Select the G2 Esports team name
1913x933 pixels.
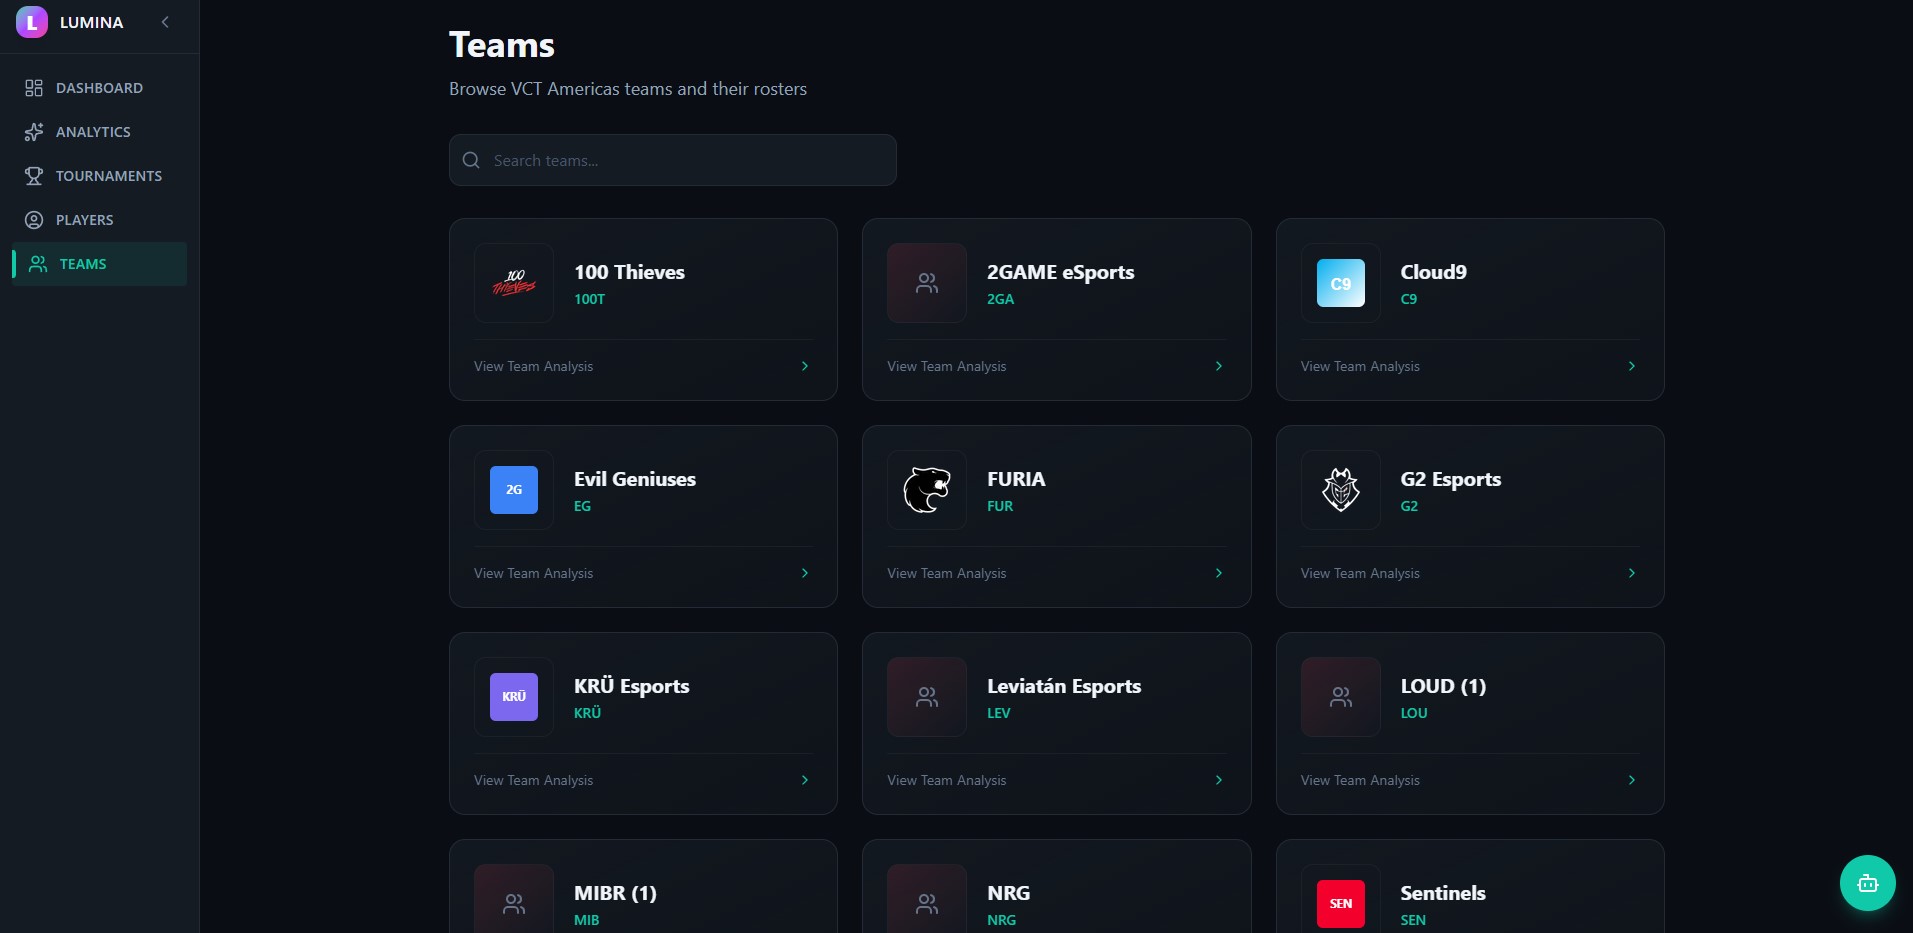pos(1450,479)
